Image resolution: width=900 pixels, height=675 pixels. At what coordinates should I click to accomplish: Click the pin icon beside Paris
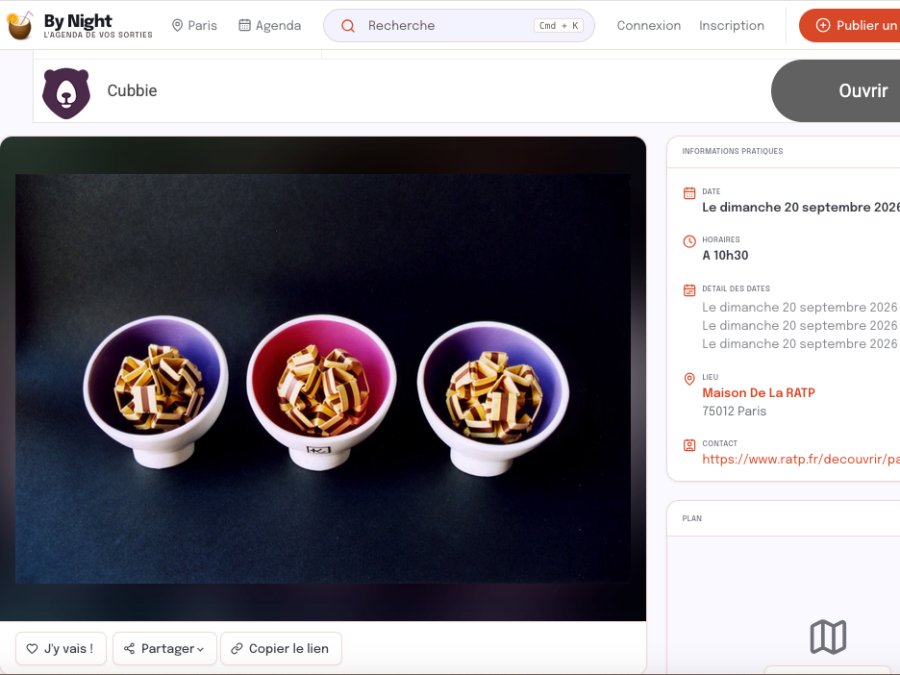pyautogui.click(x=177, y=25)
